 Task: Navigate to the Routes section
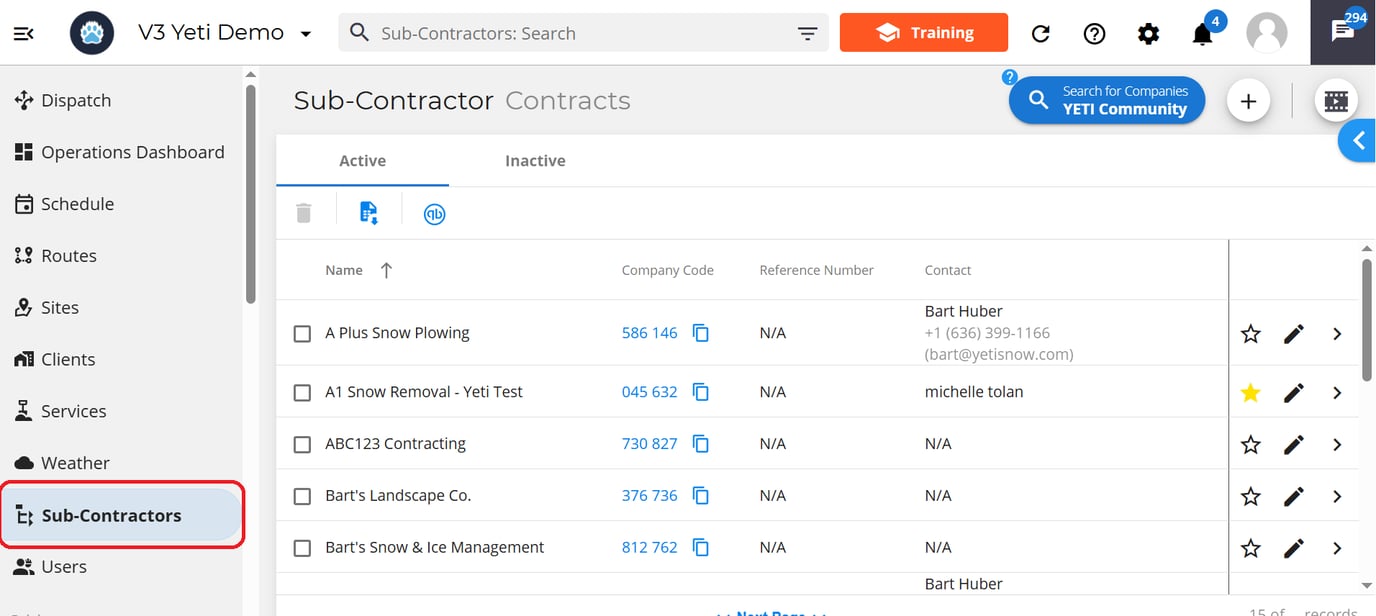coord(69,255)
